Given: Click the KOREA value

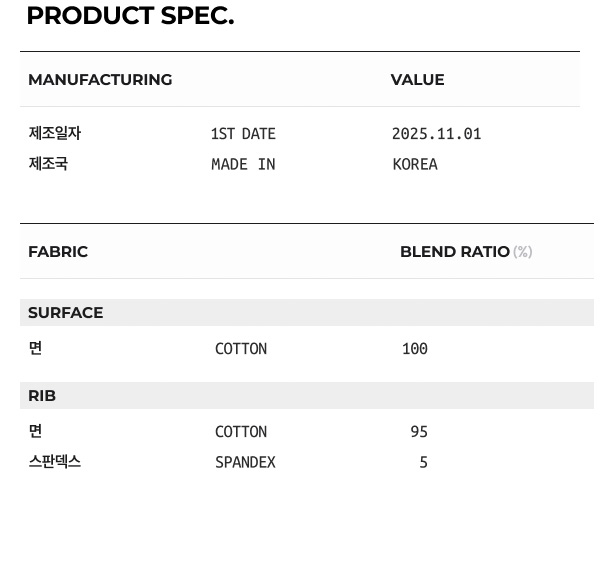Looking at the screenshot, I should click(x=415, y=164).
